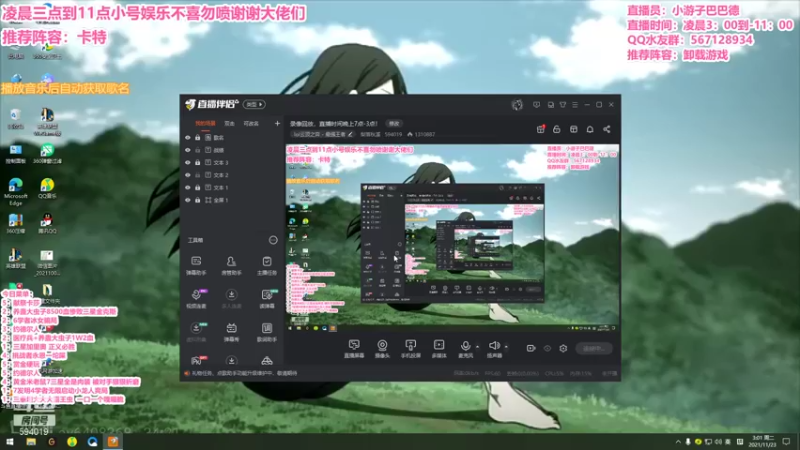Screen dimensions: 800x450
Task: Add 多媒体 multimedia source
Action: (439, 349)
